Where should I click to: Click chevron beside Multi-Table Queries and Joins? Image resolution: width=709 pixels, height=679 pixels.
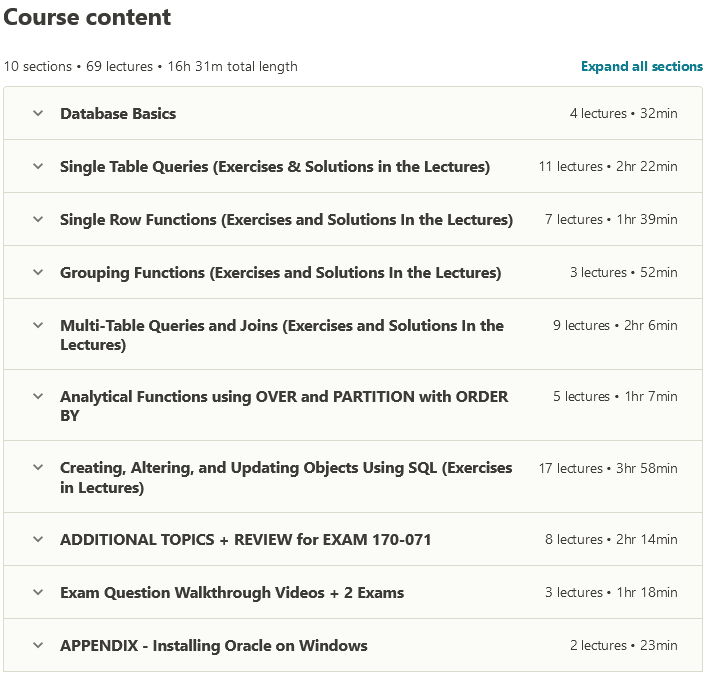click(38, 326)
